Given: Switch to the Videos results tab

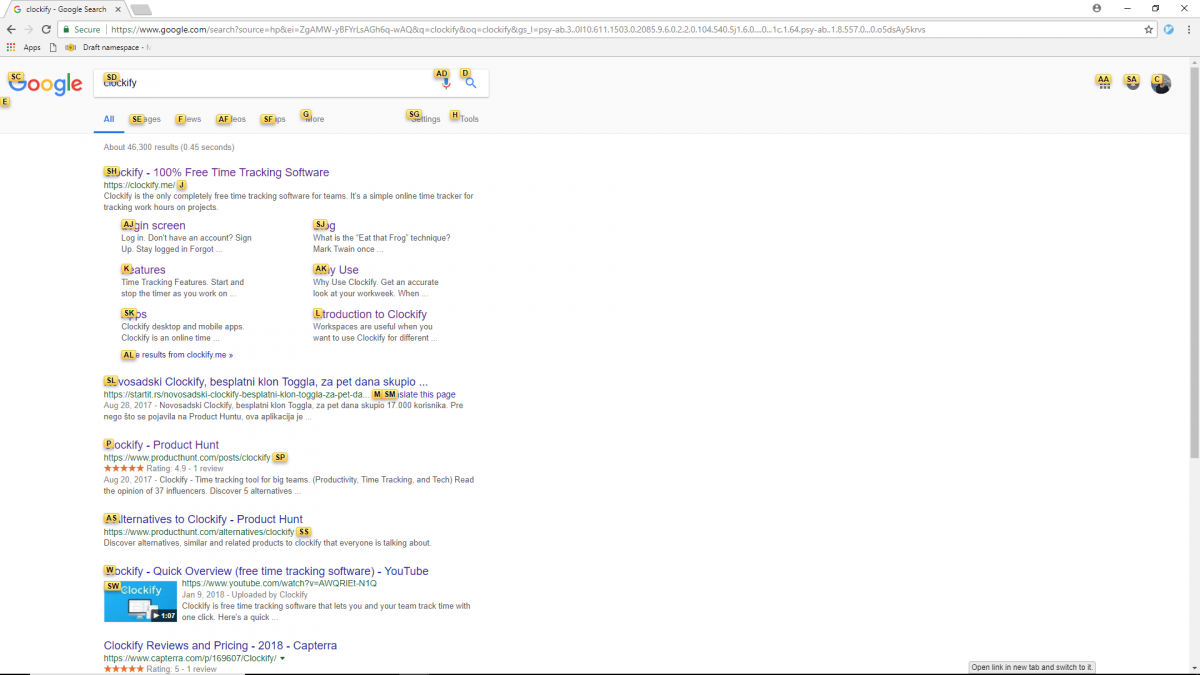Looking at the screenshot, I should pyautogui.click(x=231, y=119).
